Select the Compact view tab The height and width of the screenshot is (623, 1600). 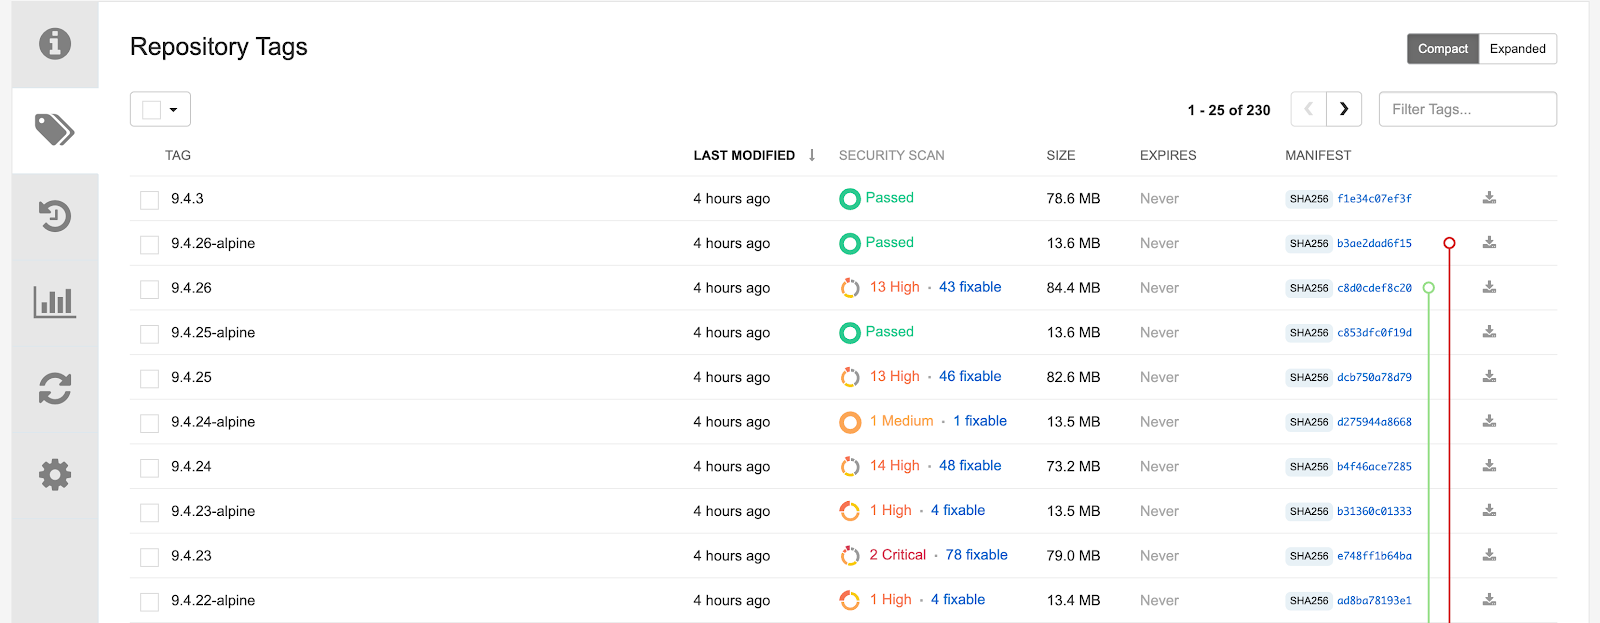tap(1443, 48)
